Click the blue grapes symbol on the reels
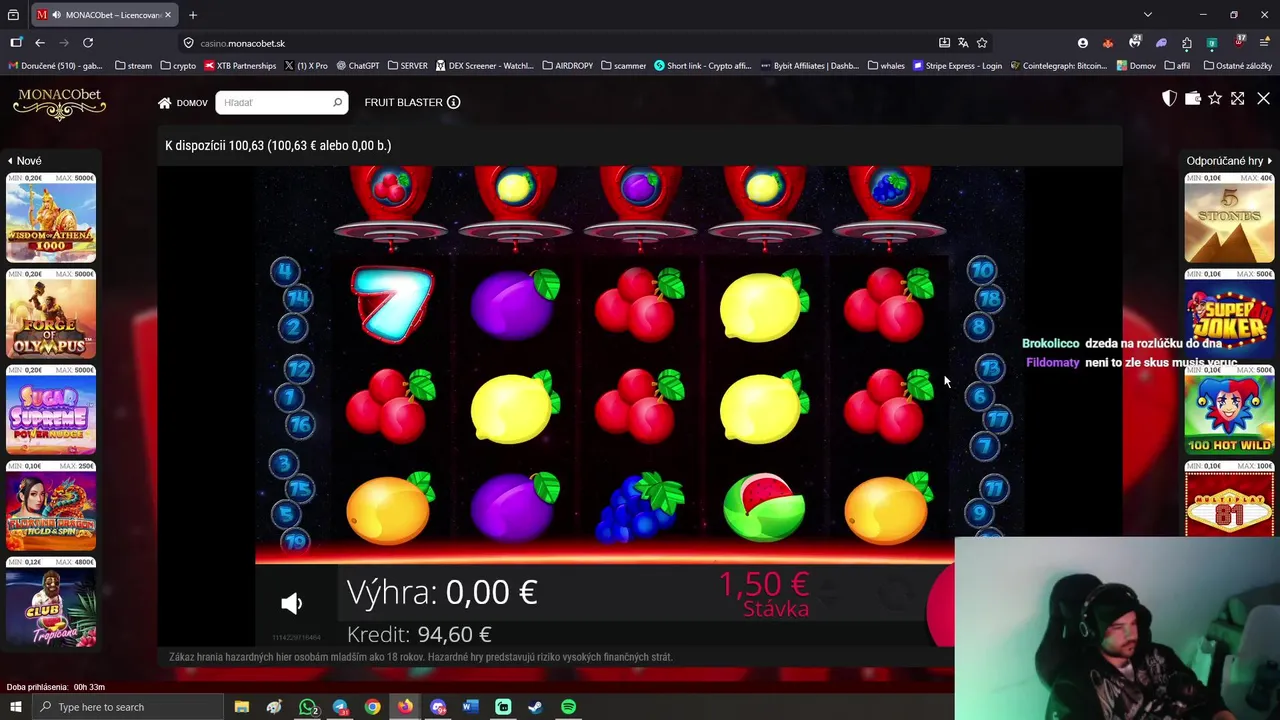This screenshot has height=720, width=1280. [640, 508]
